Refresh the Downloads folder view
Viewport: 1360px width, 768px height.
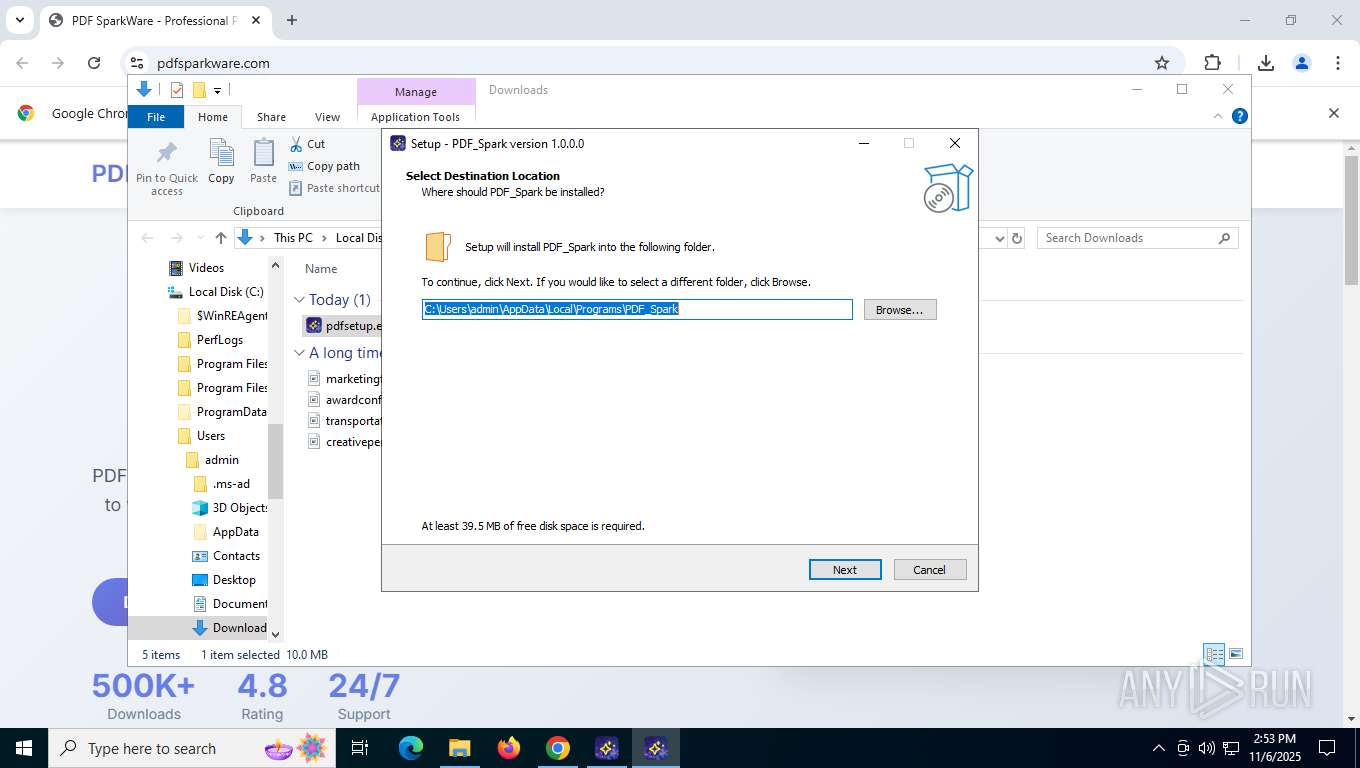[1017, 238]
